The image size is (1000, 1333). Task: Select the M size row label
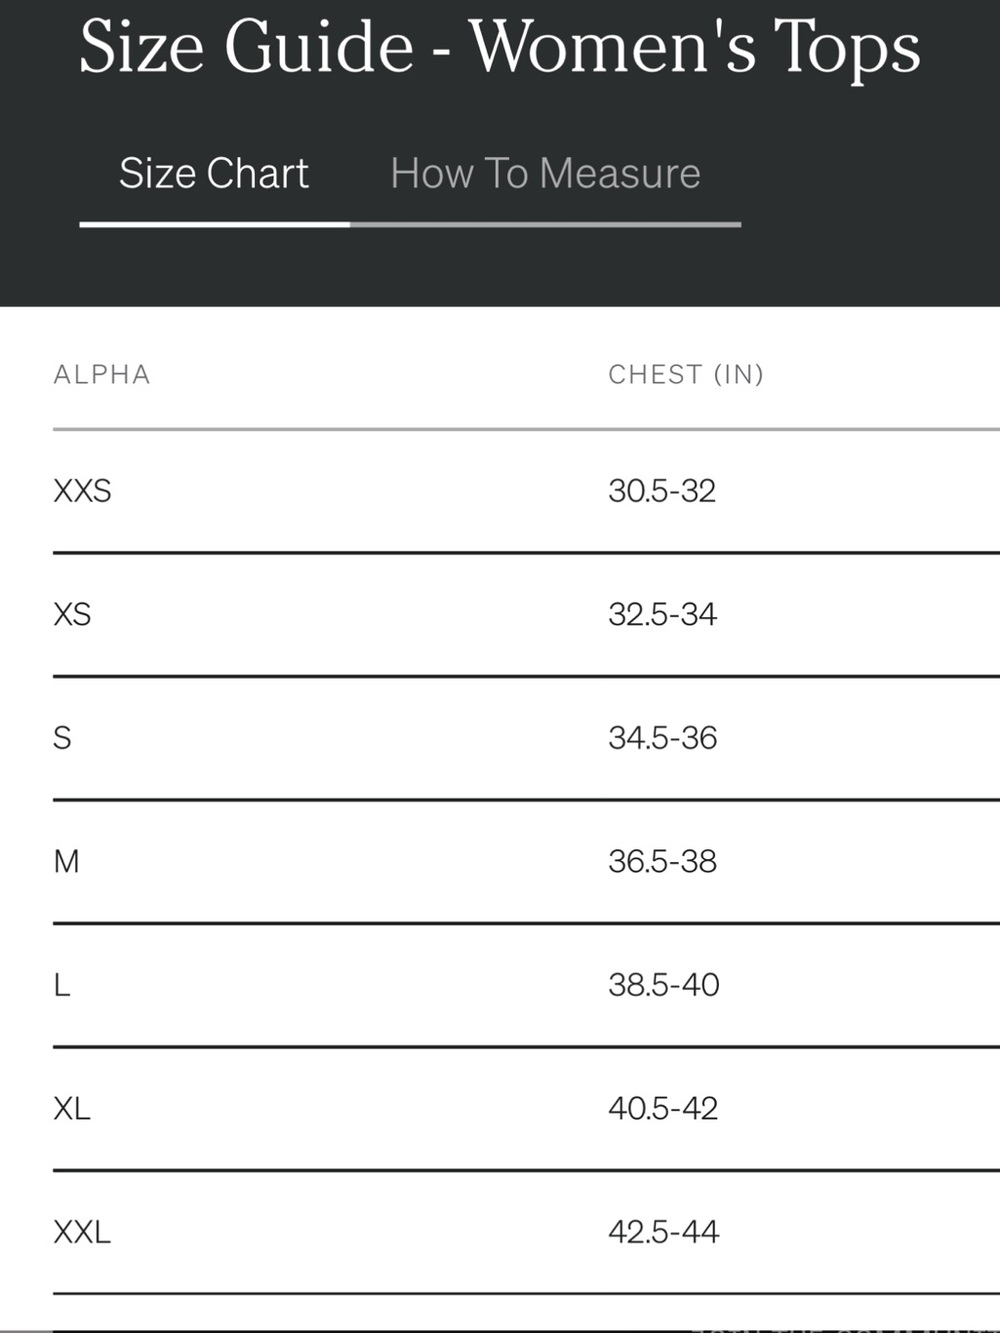[x=66, y=861]
